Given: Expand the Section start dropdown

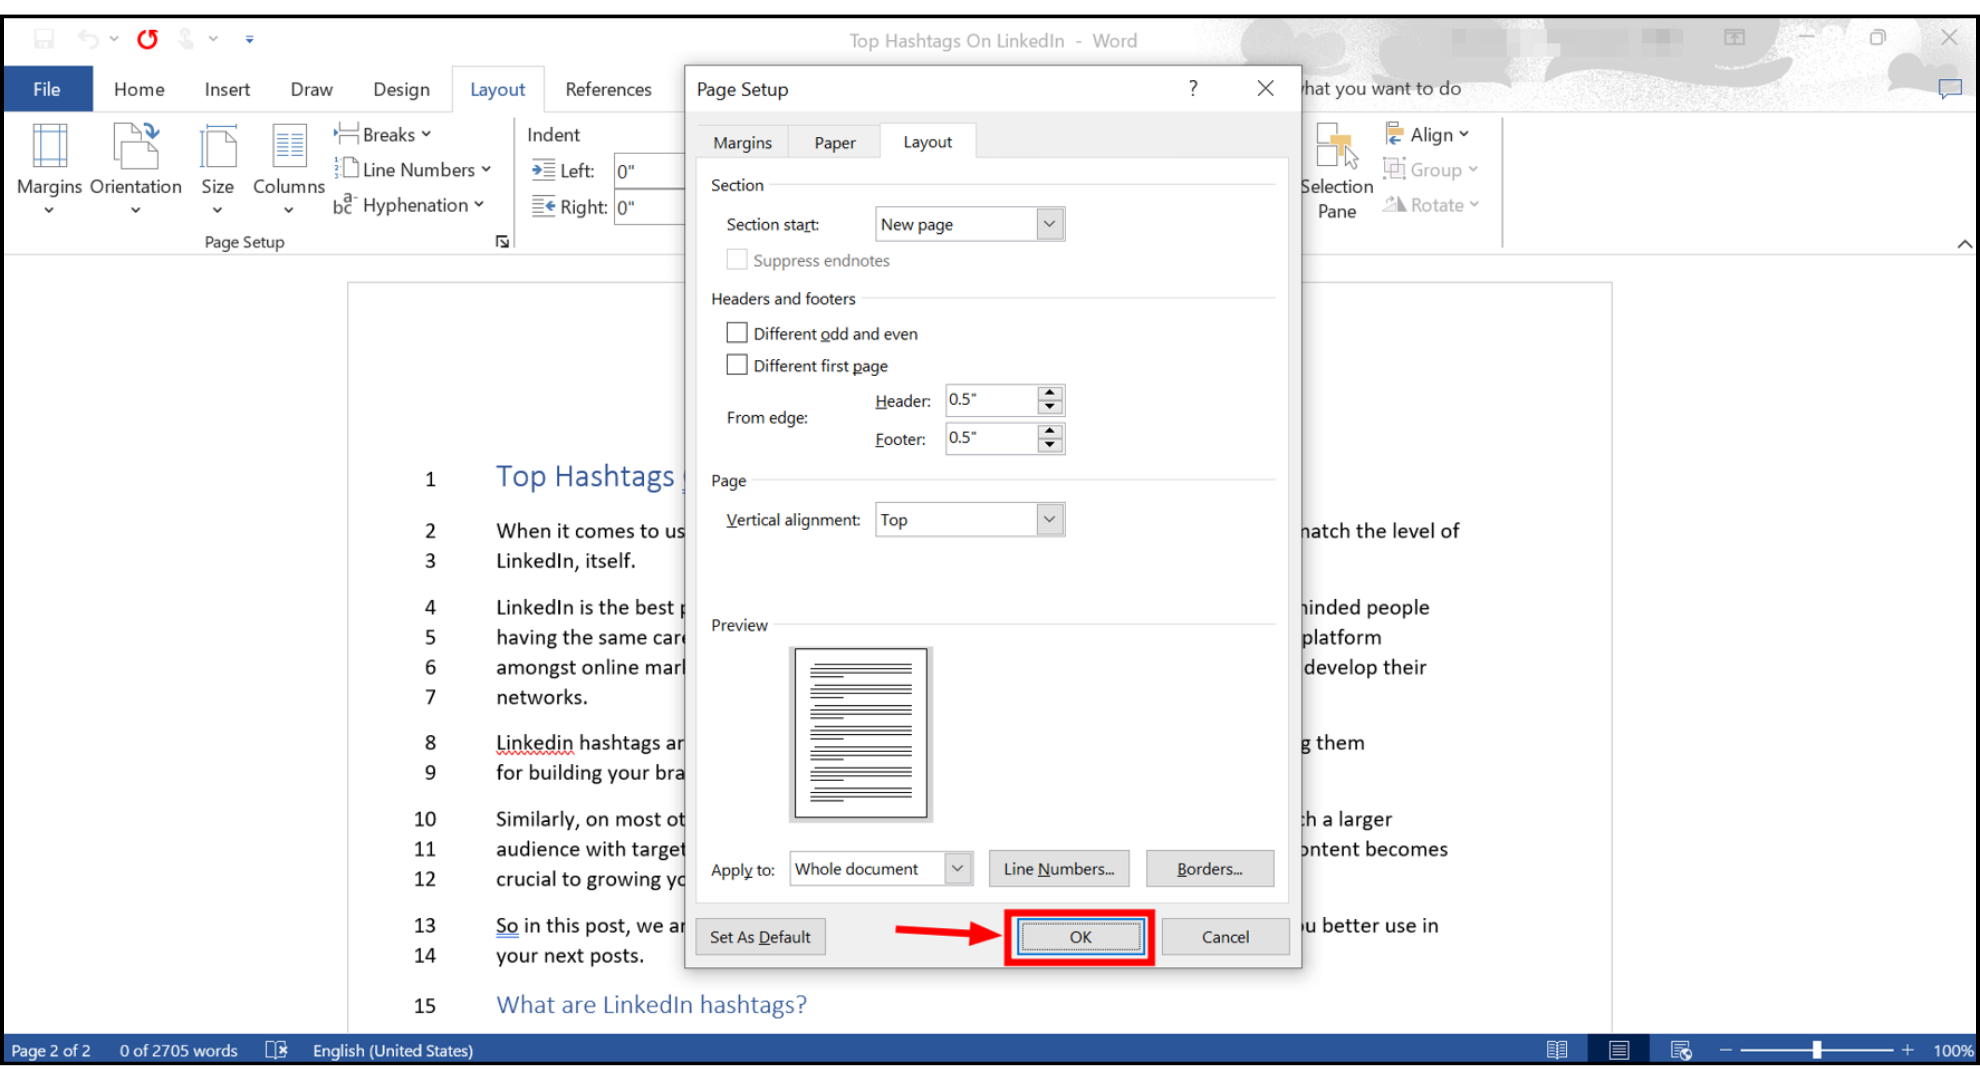Looking at the screenshot, I should 1049,224.
